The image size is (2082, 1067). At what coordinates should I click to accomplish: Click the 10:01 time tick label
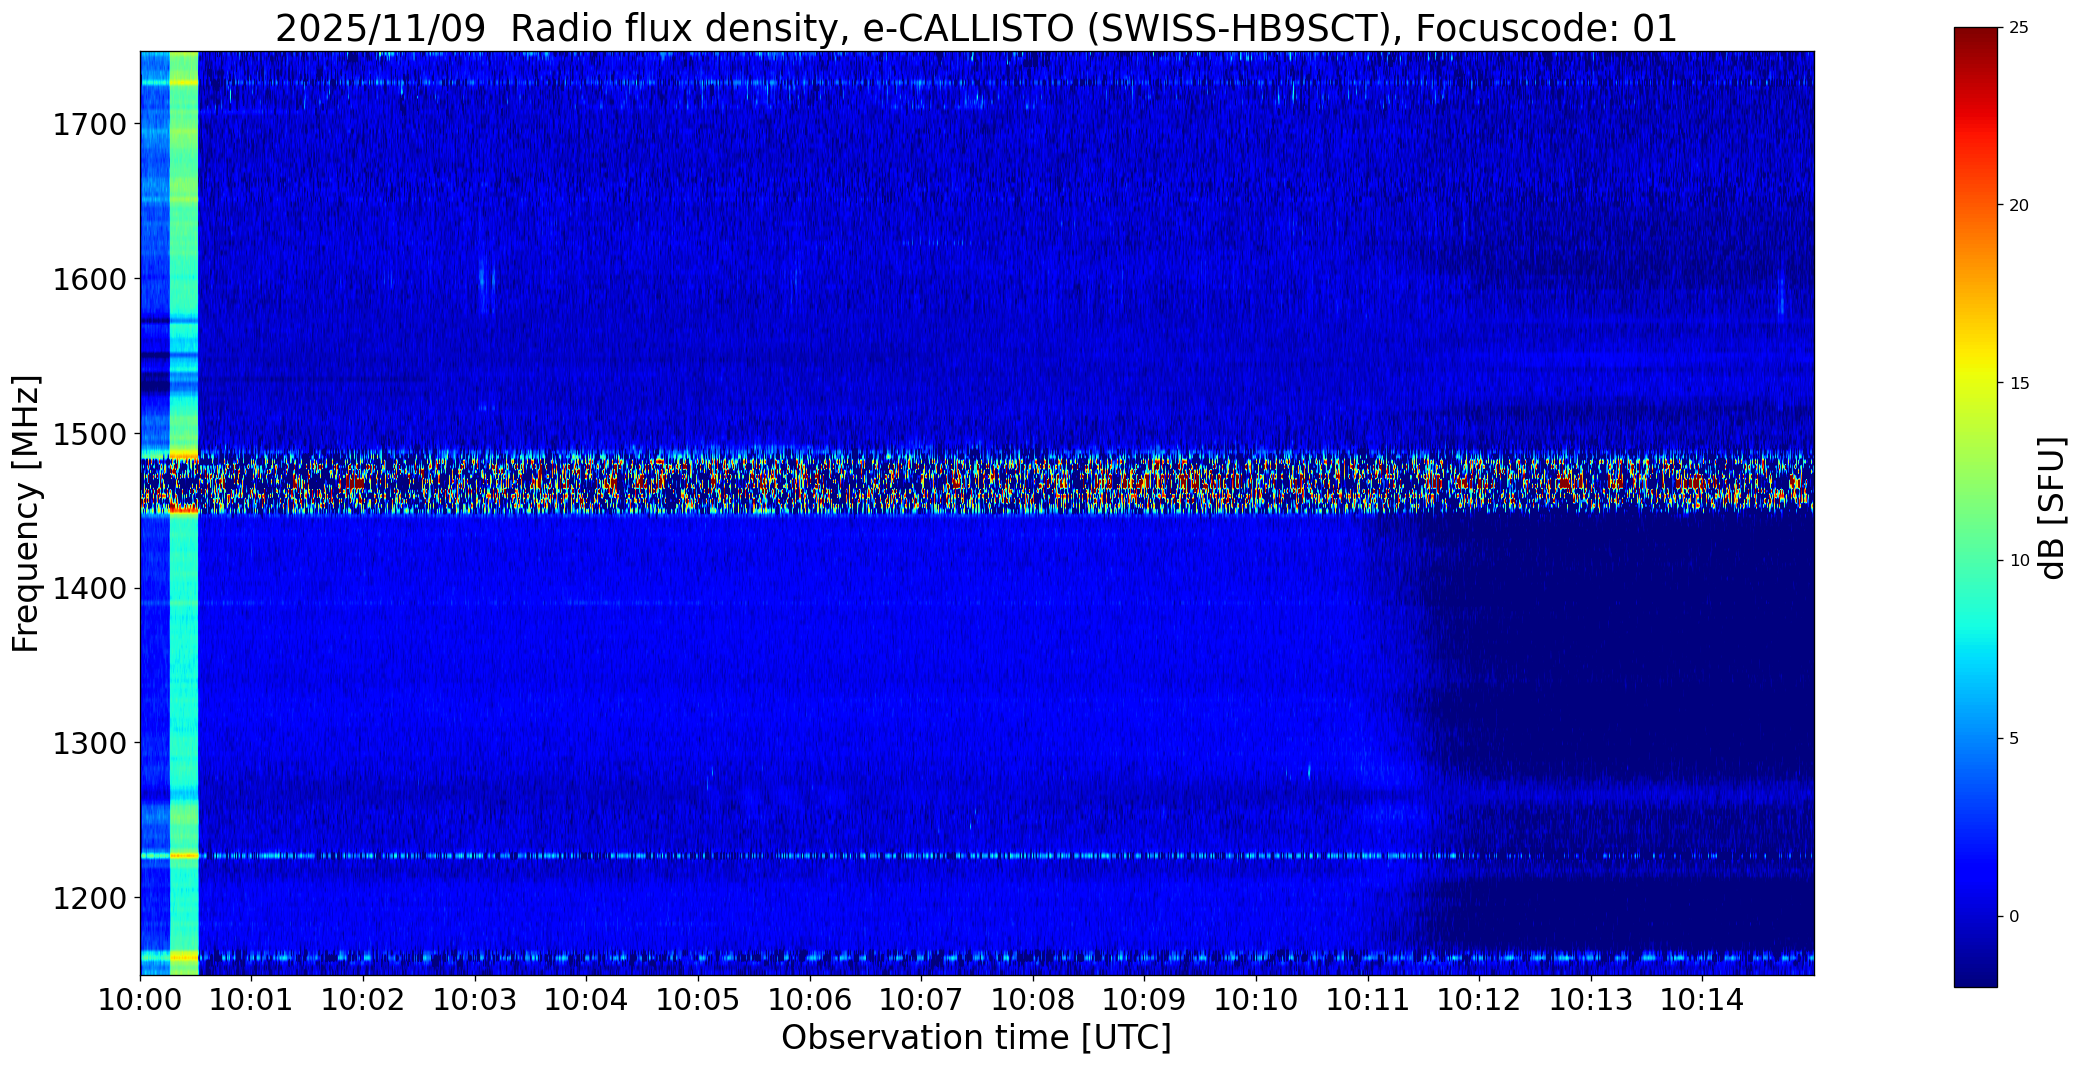[x=252, y=1000]
